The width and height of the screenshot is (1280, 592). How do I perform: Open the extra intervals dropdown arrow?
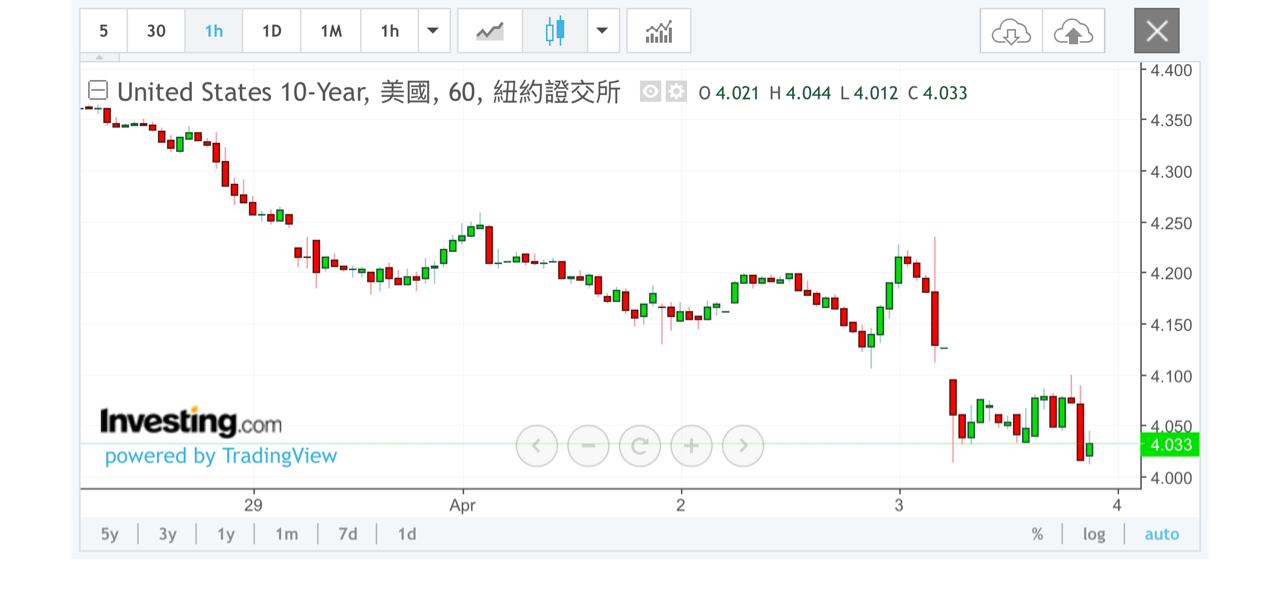[433, 31]
